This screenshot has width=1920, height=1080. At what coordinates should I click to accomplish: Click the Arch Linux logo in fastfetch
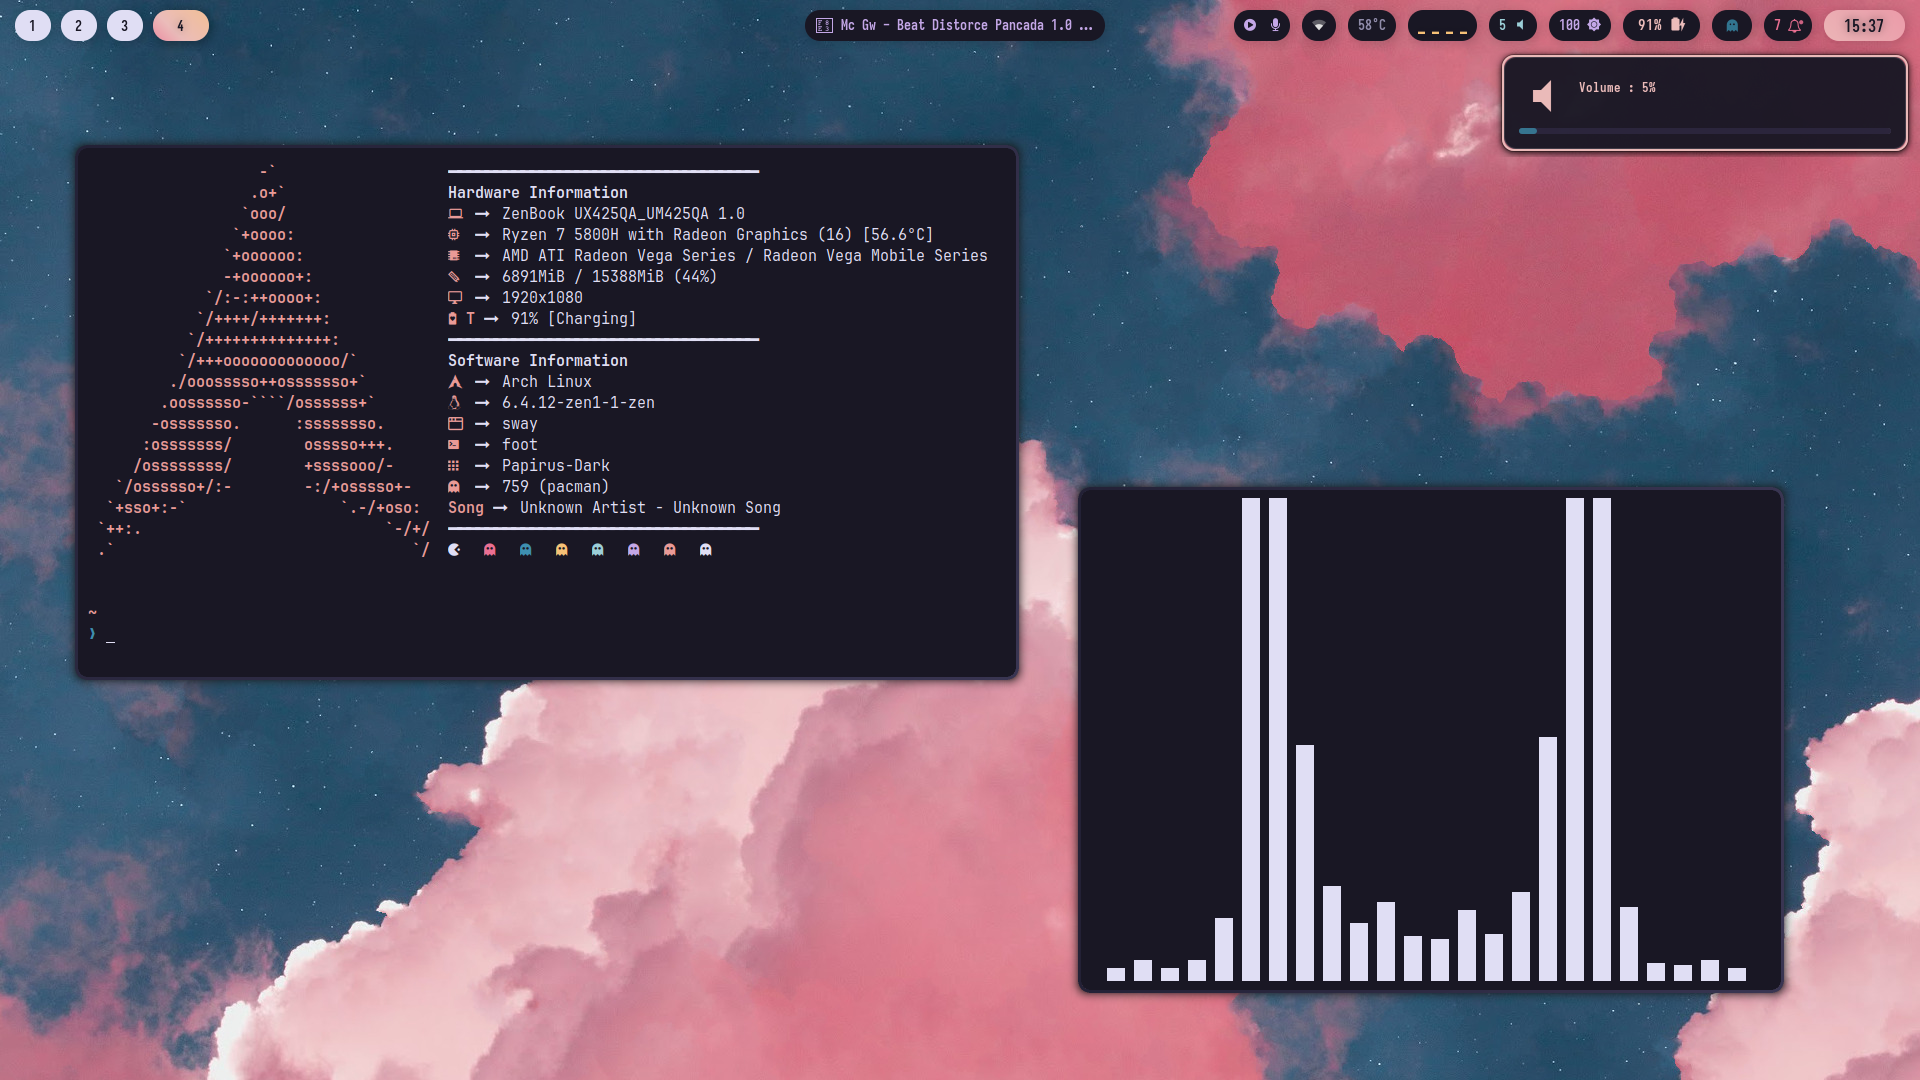(x=454, y=381)
